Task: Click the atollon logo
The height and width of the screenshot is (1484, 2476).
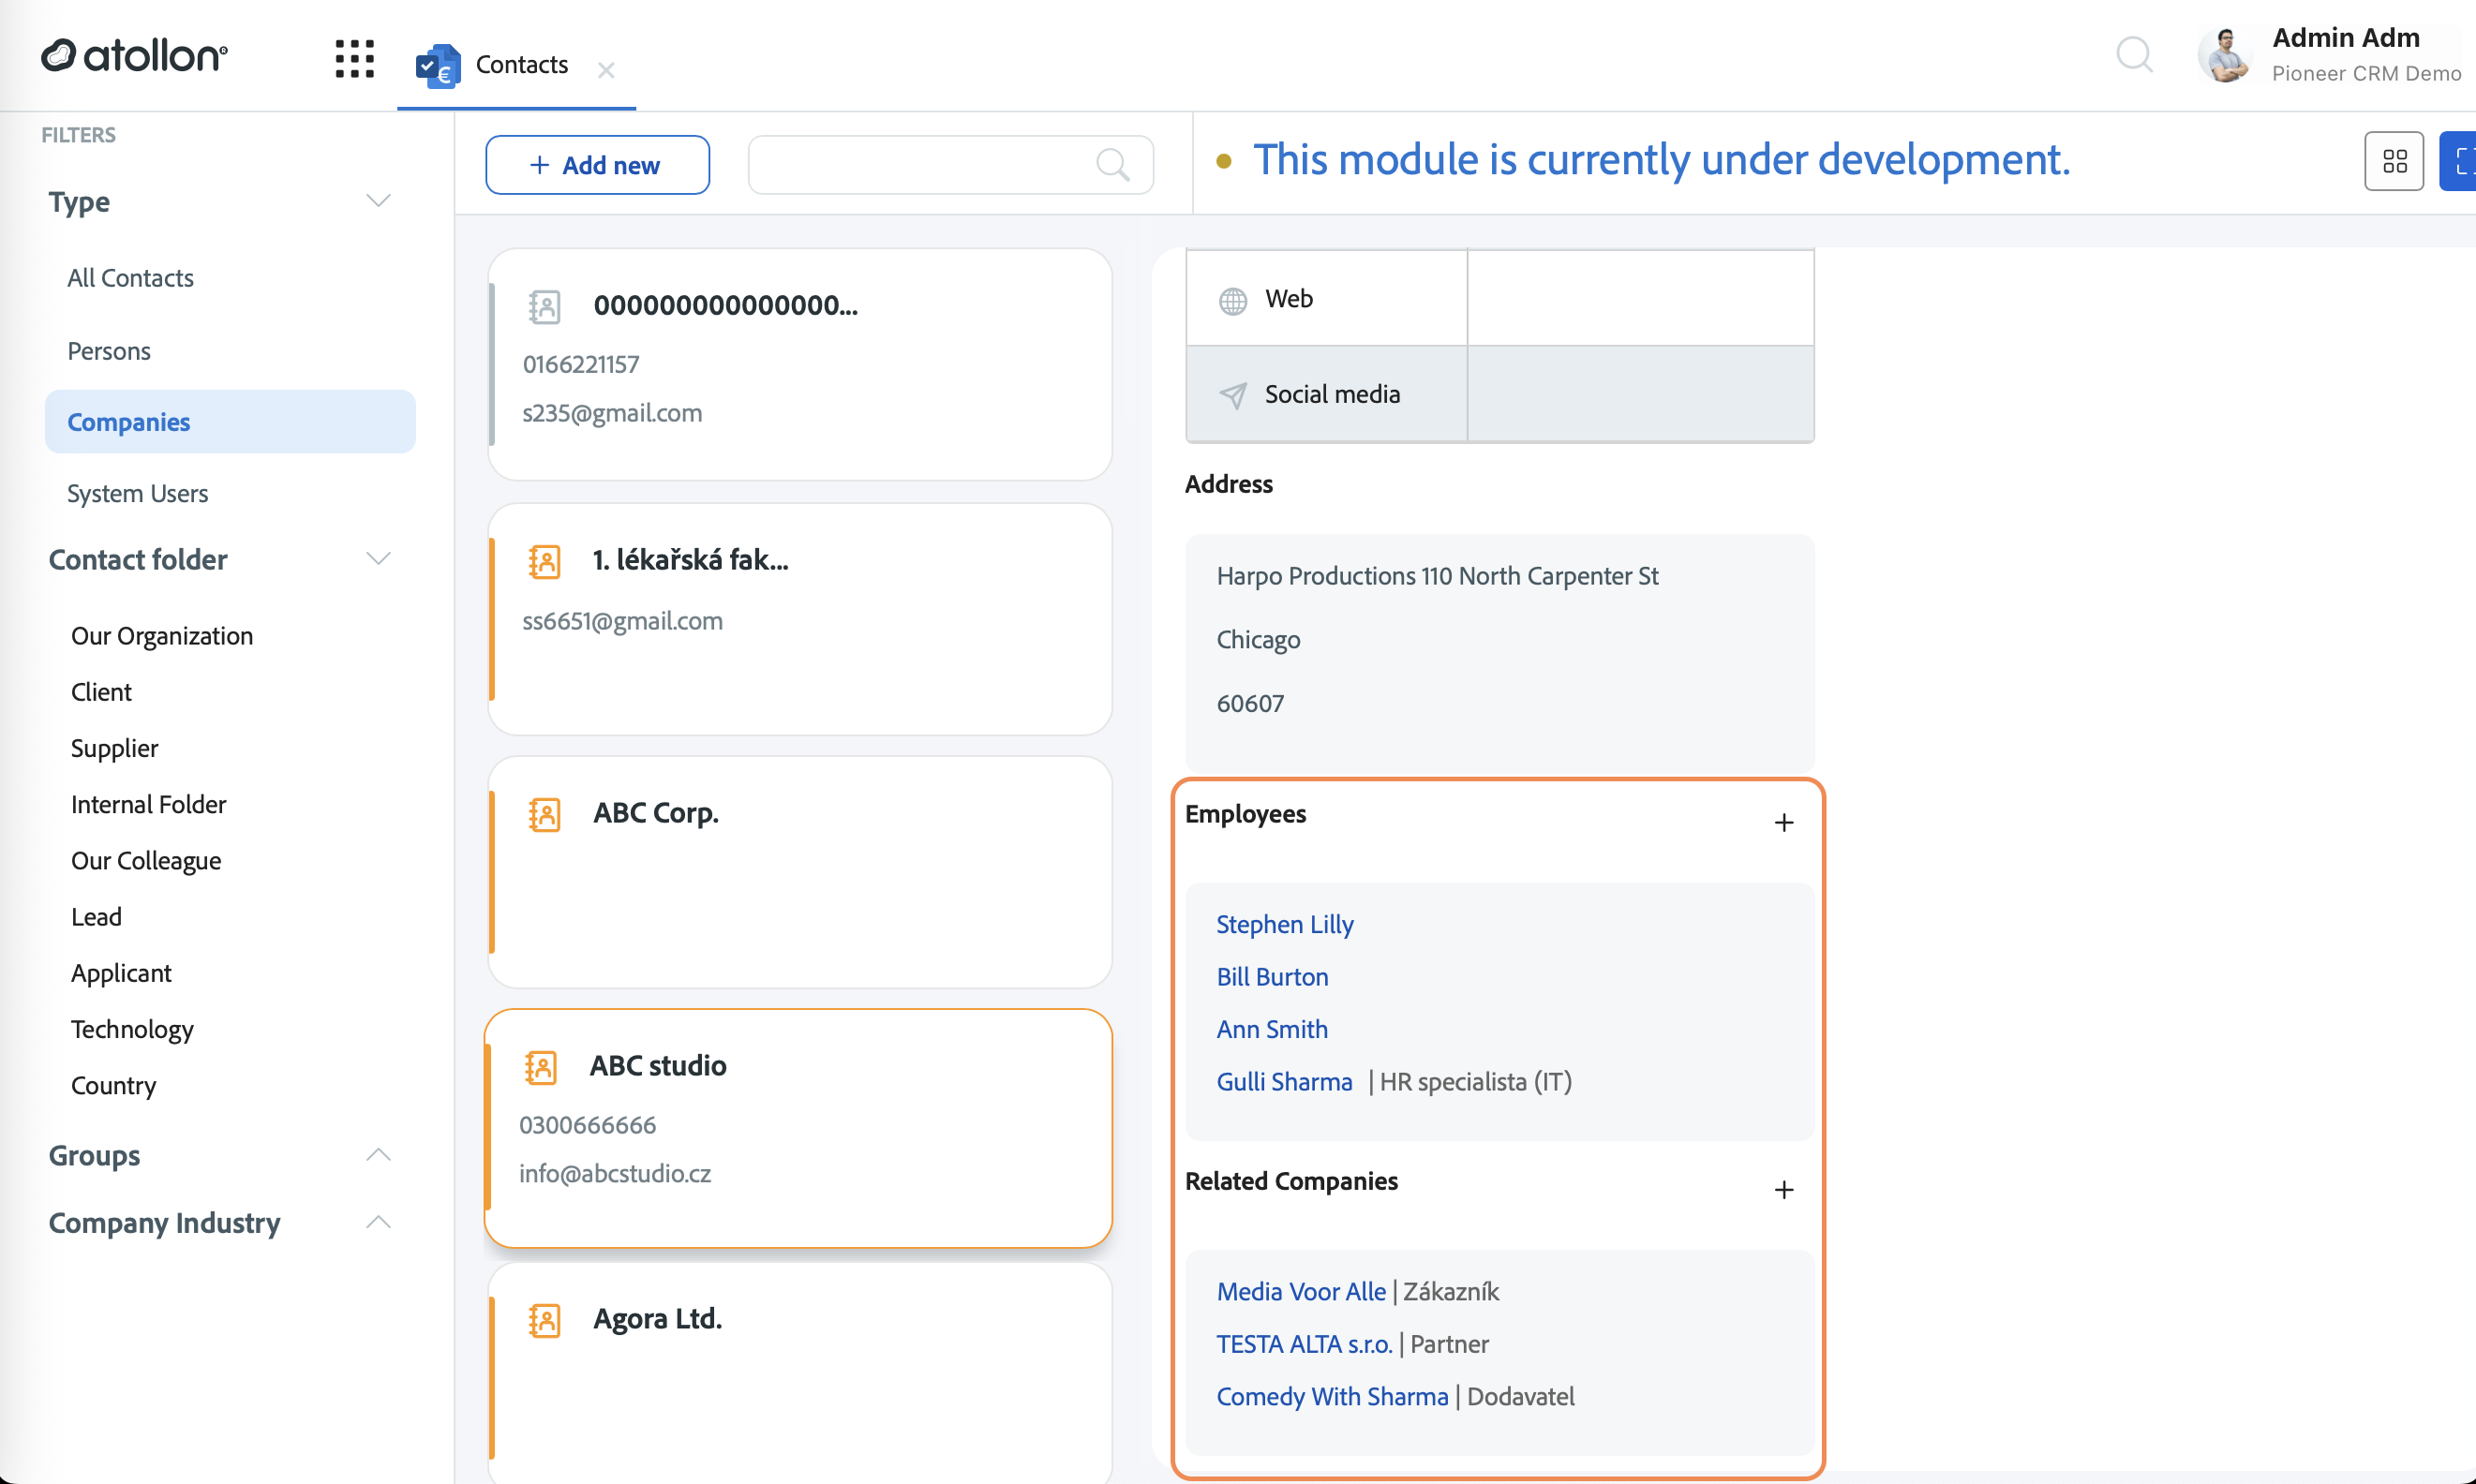Action: click(x=134, y=56)
